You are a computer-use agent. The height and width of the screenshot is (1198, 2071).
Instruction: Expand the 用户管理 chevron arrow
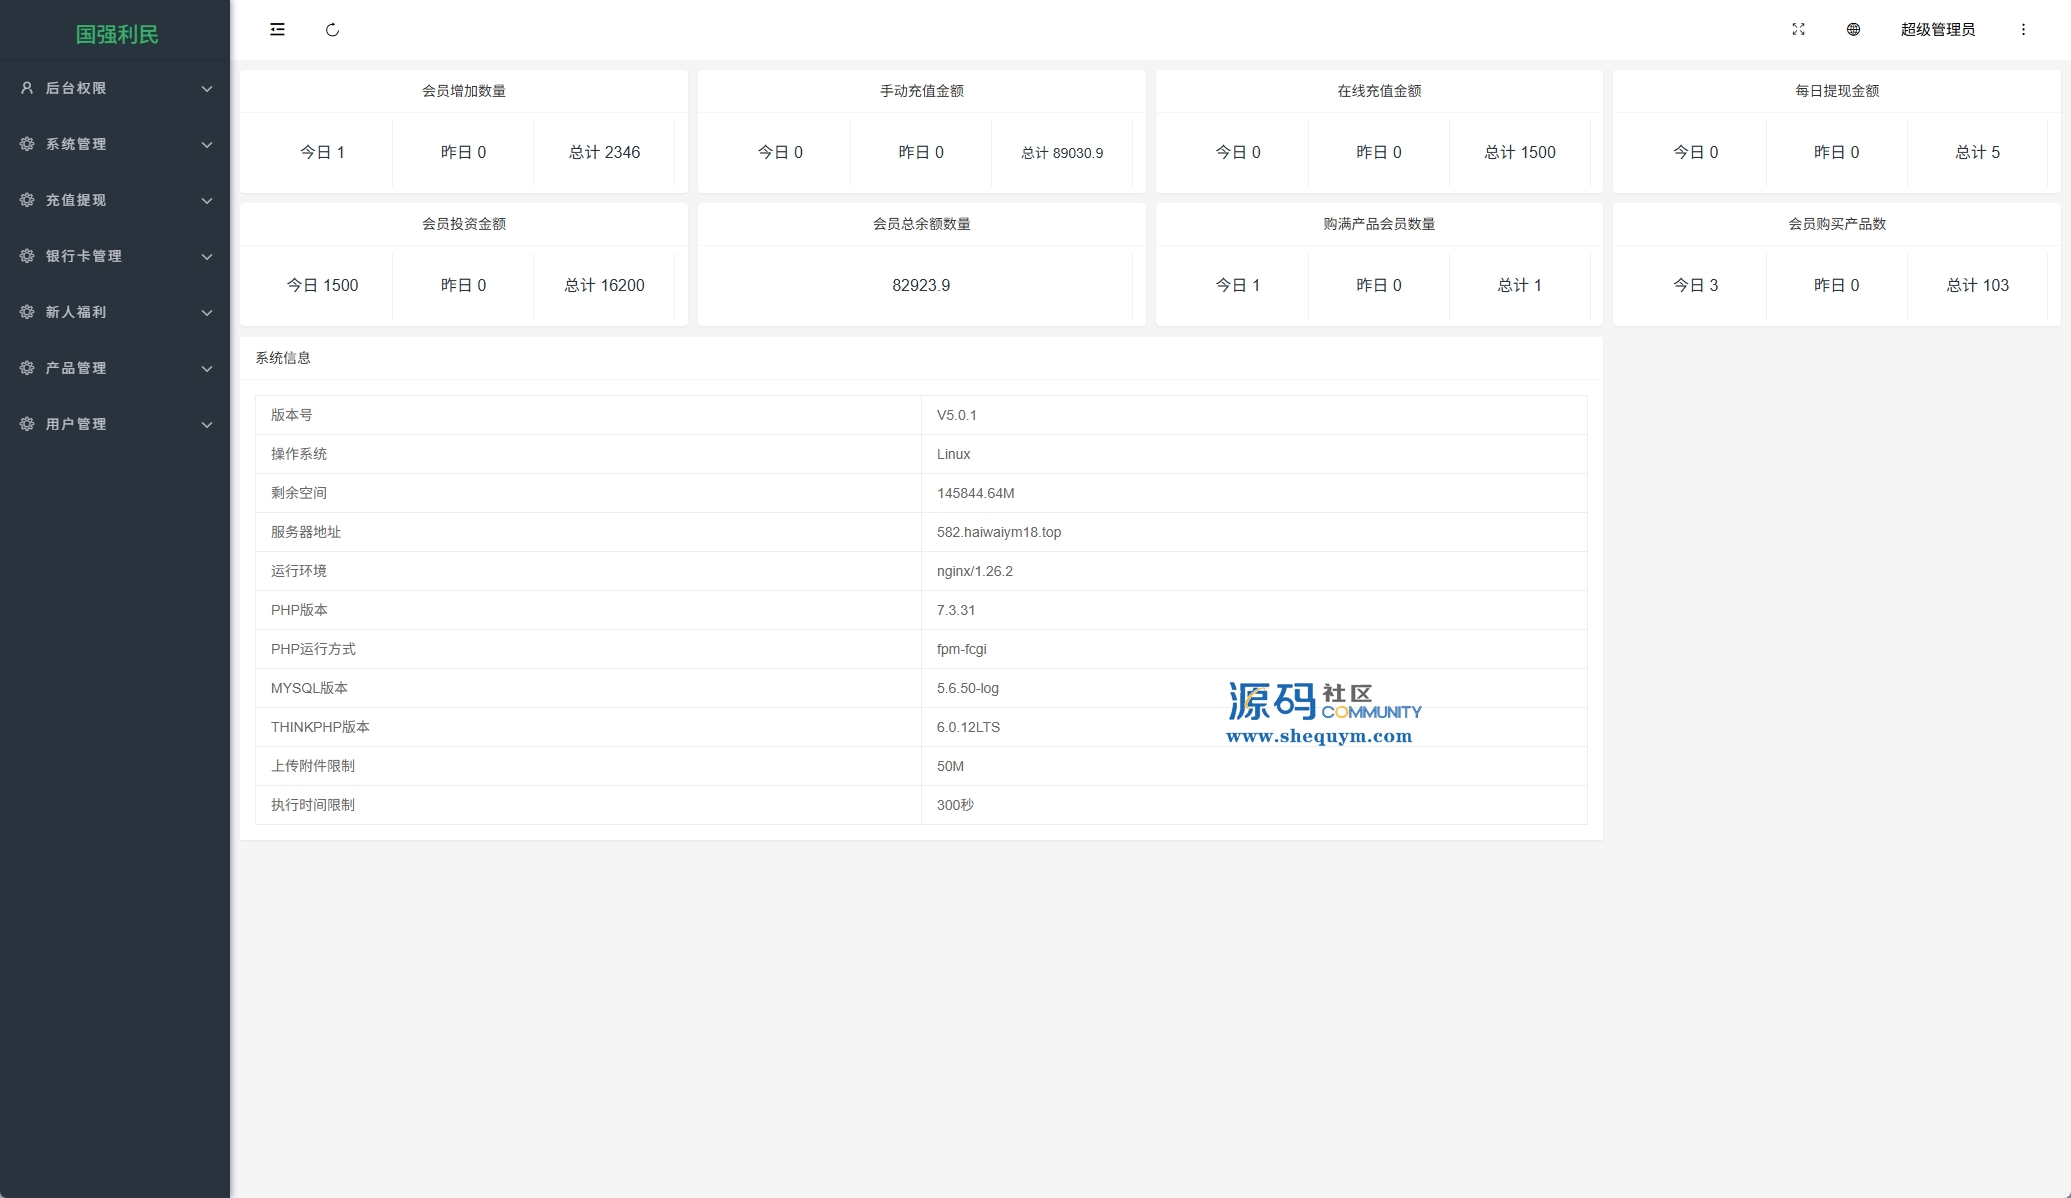[207, 425]
